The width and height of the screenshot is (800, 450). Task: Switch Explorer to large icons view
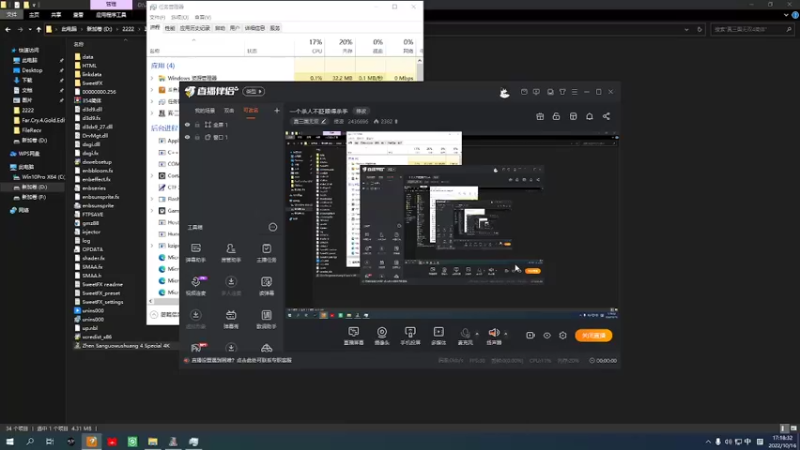[793, 429]
